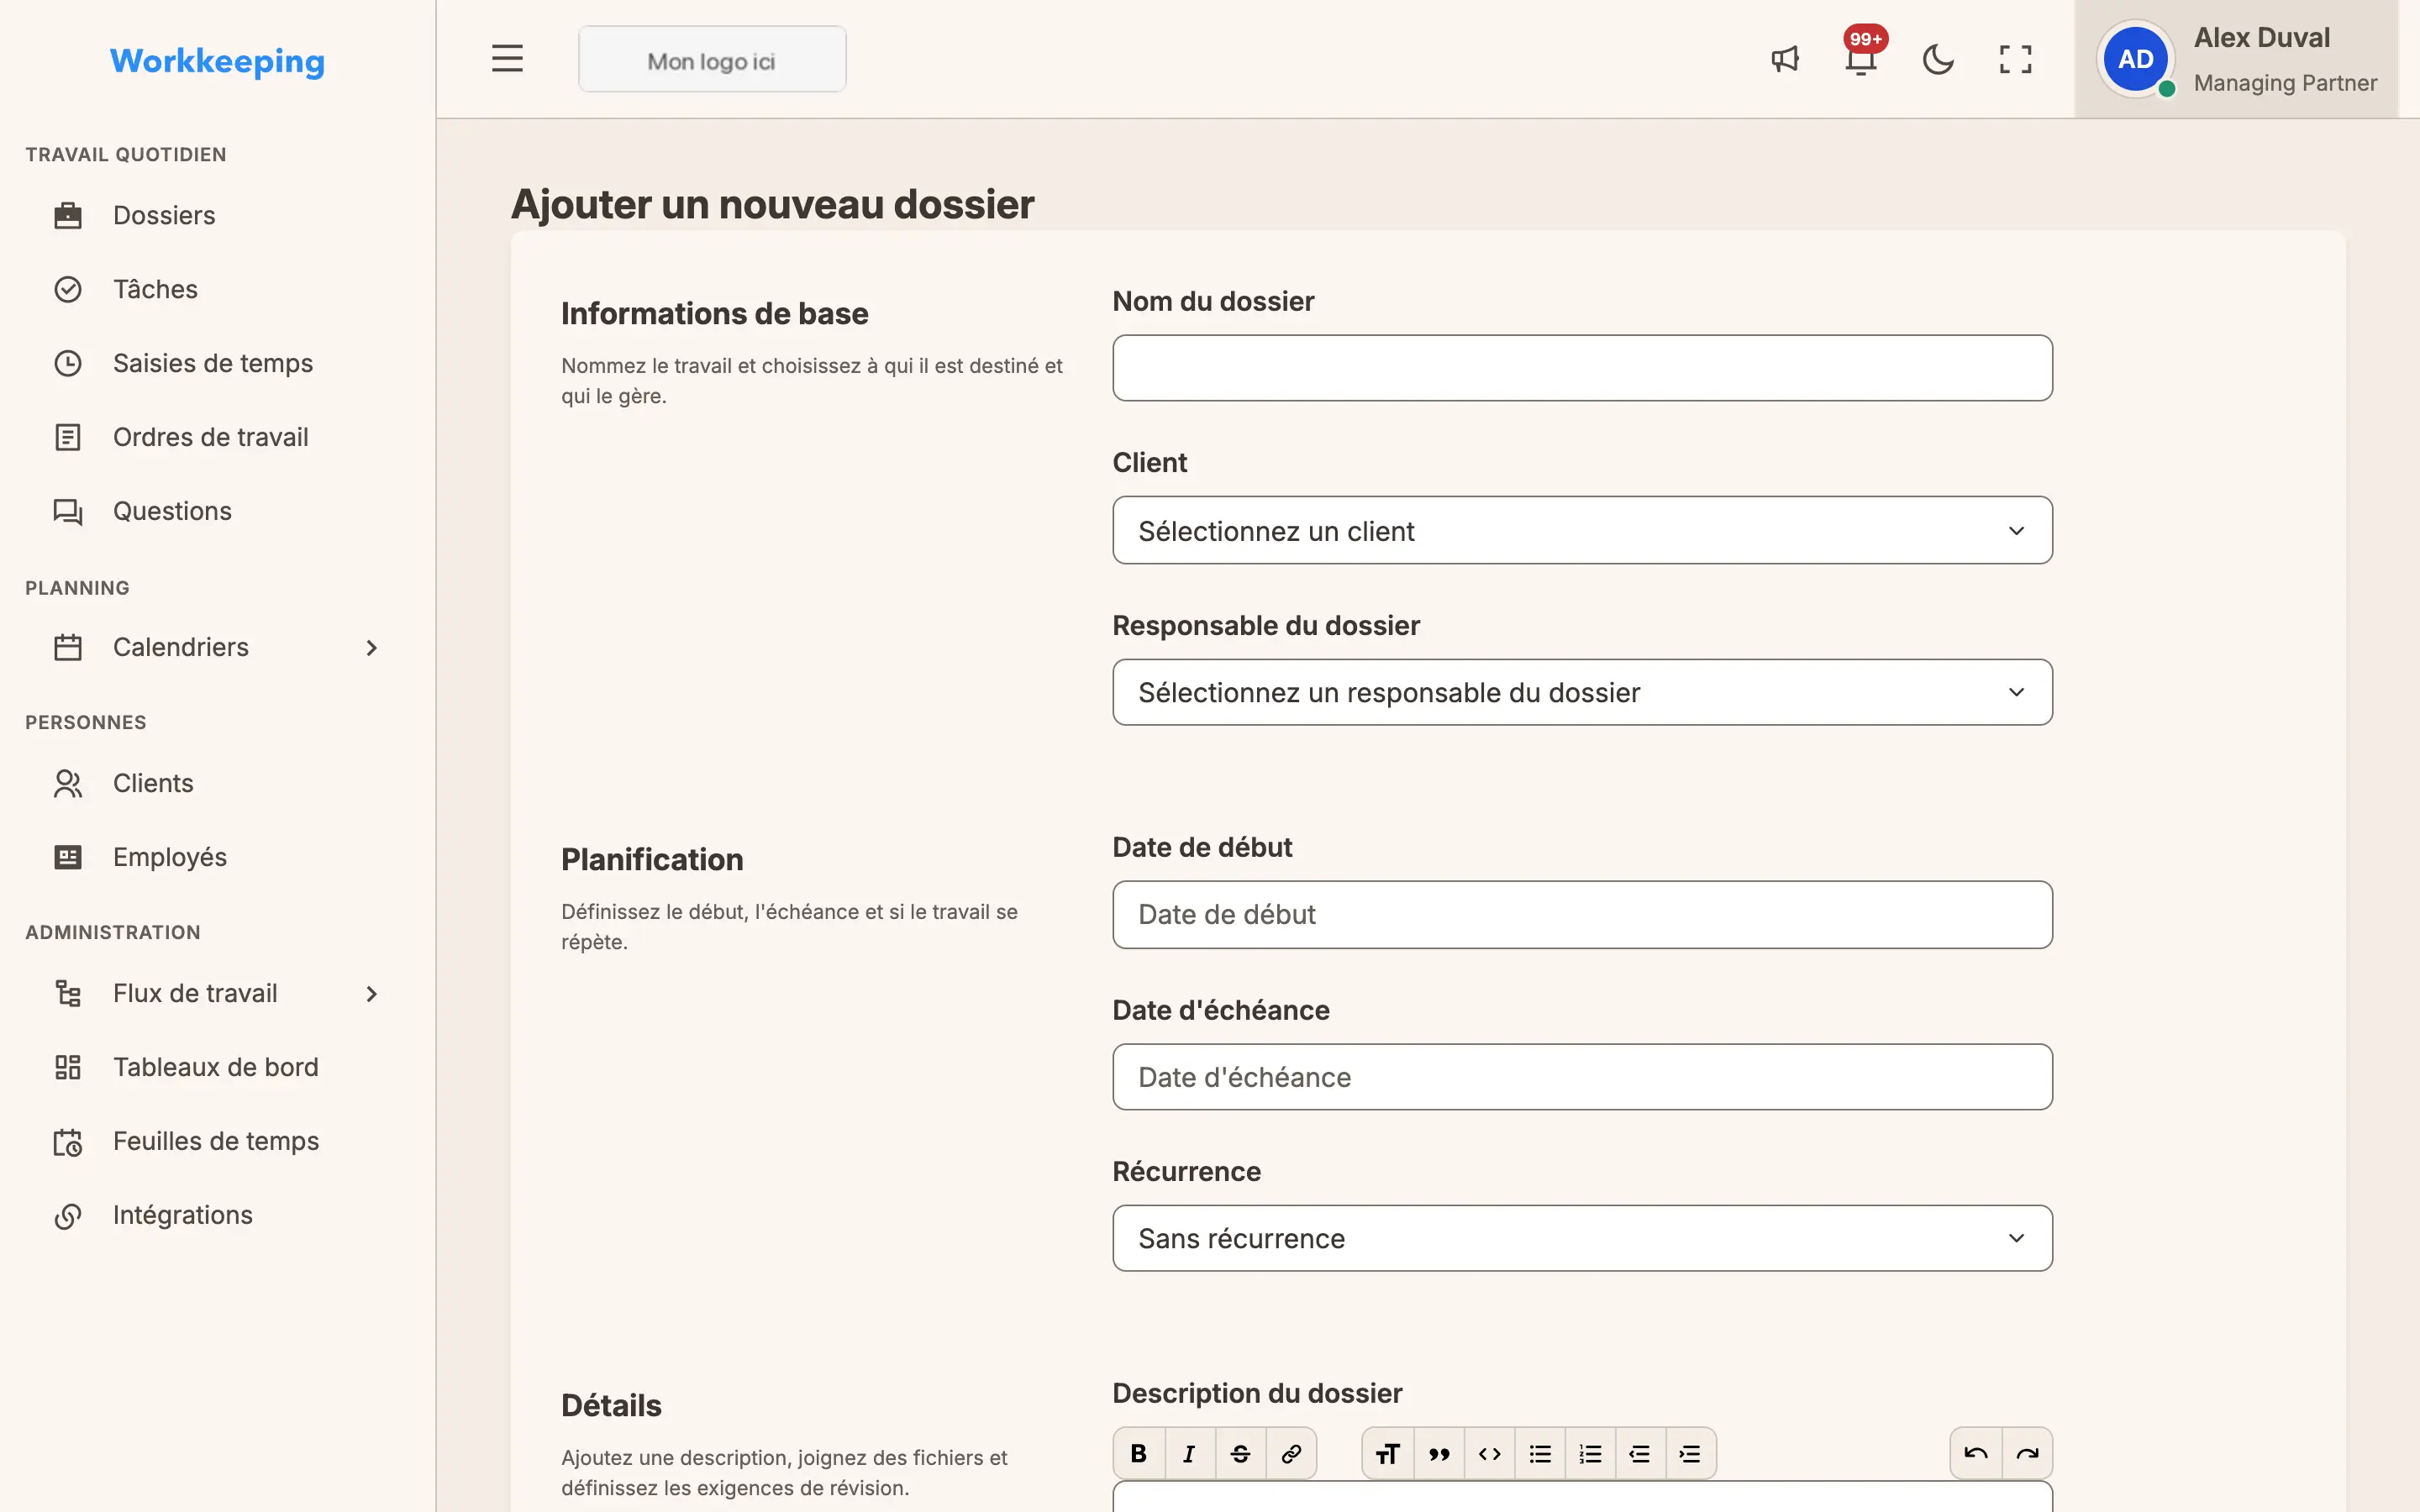
Task: Click the heading text-size icon
Action: (1388, 1453)
